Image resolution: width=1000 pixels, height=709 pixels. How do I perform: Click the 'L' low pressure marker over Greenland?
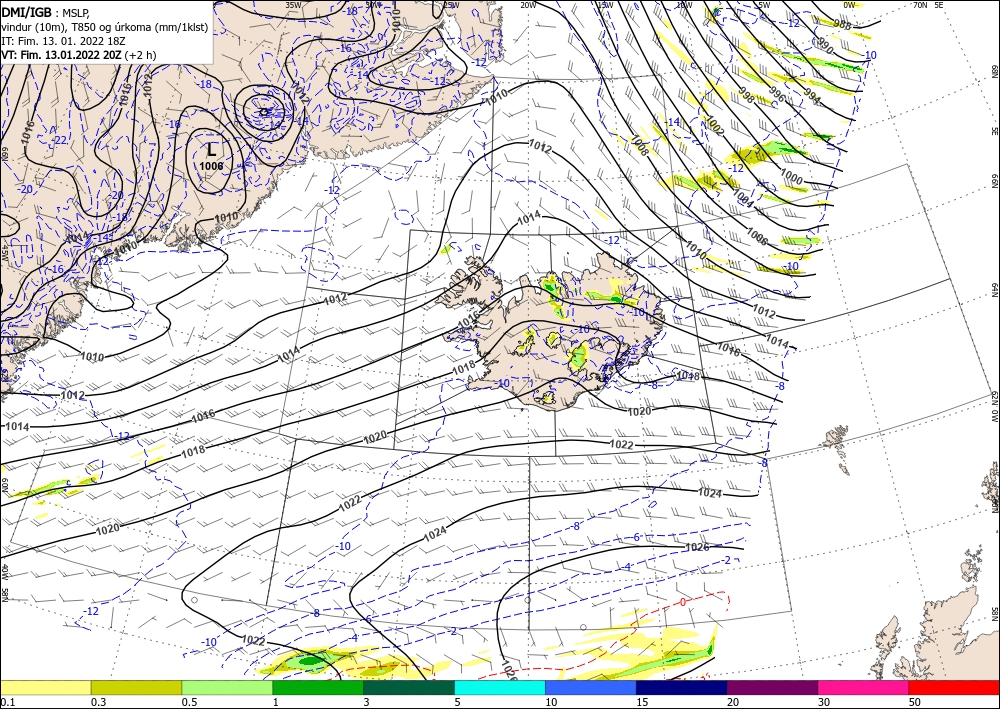point(212,150)
